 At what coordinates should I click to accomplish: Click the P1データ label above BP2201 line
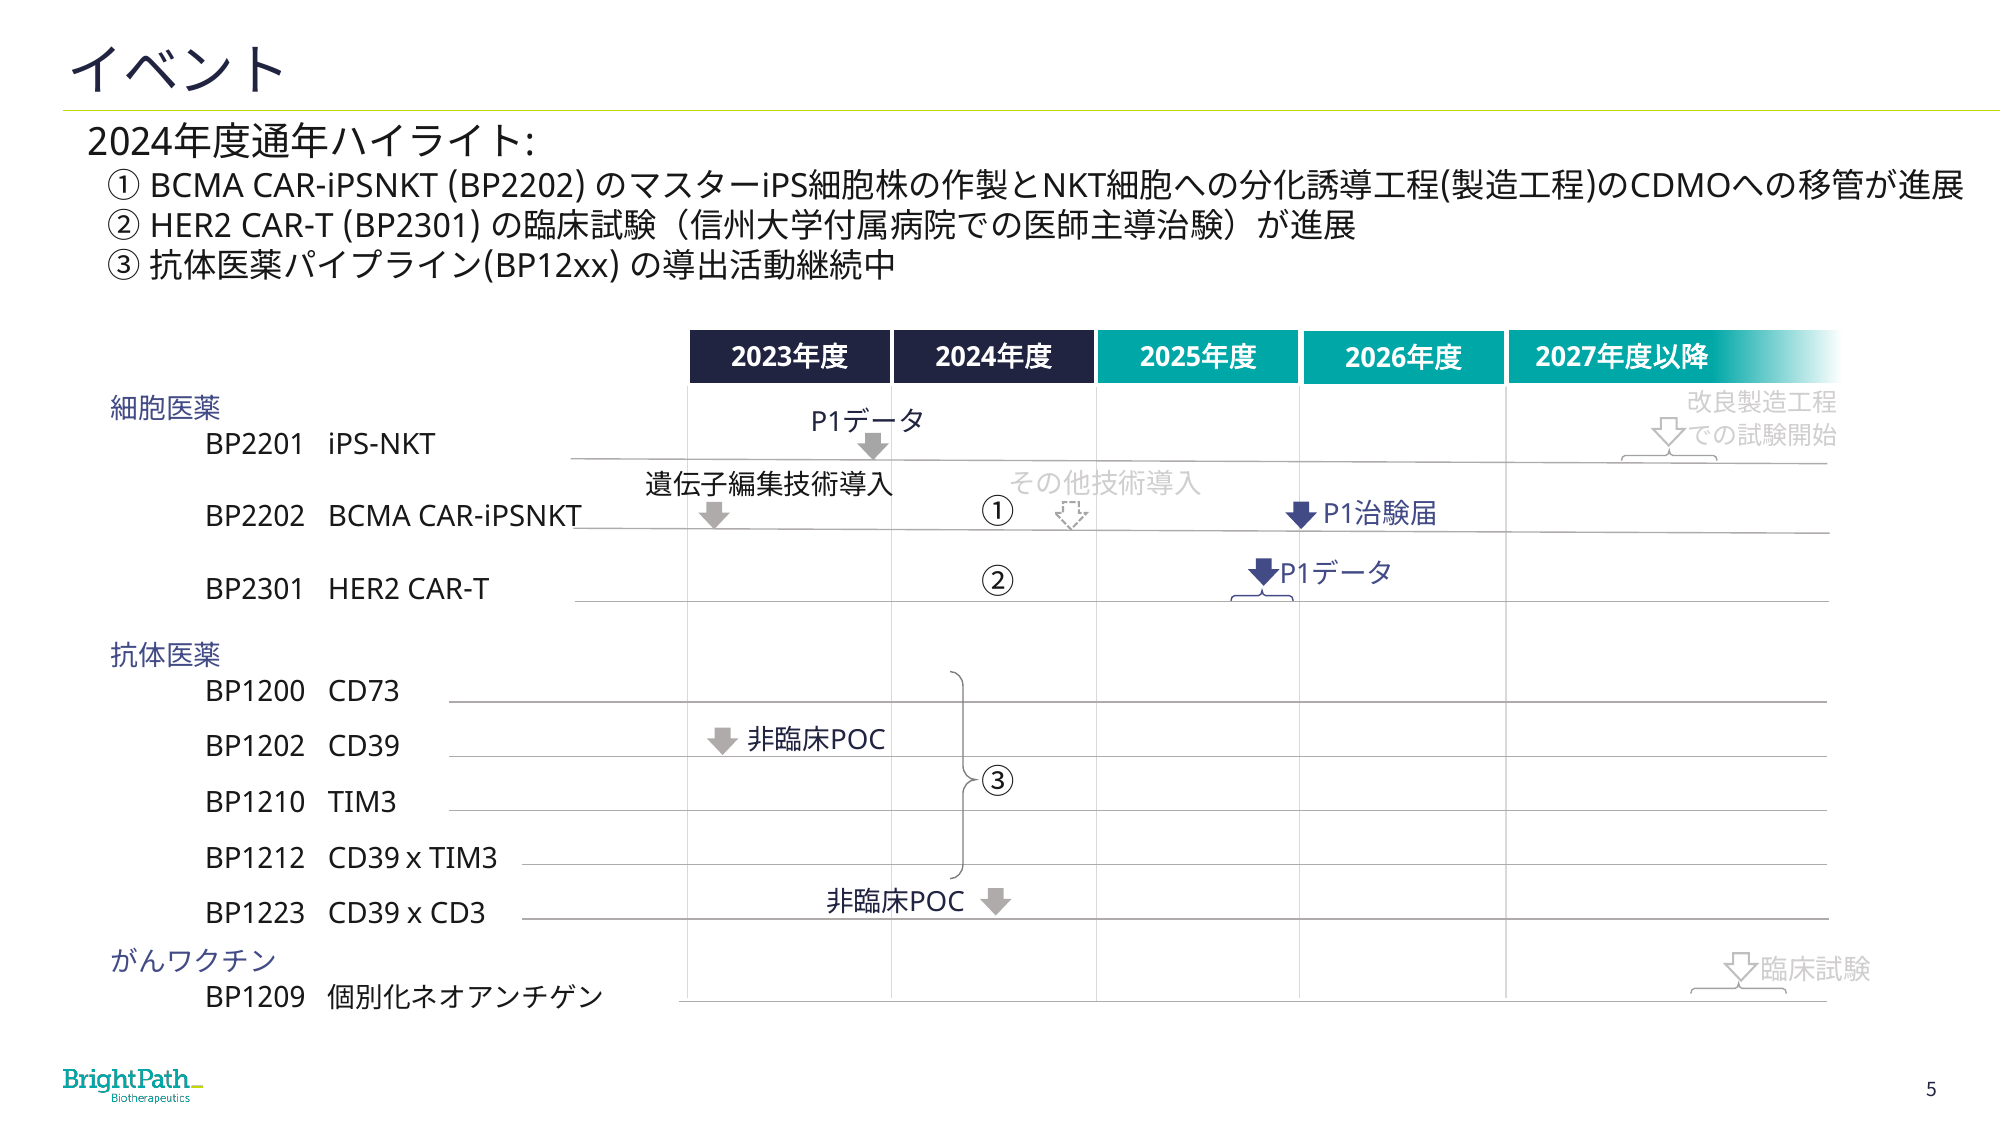click(867, 421)
